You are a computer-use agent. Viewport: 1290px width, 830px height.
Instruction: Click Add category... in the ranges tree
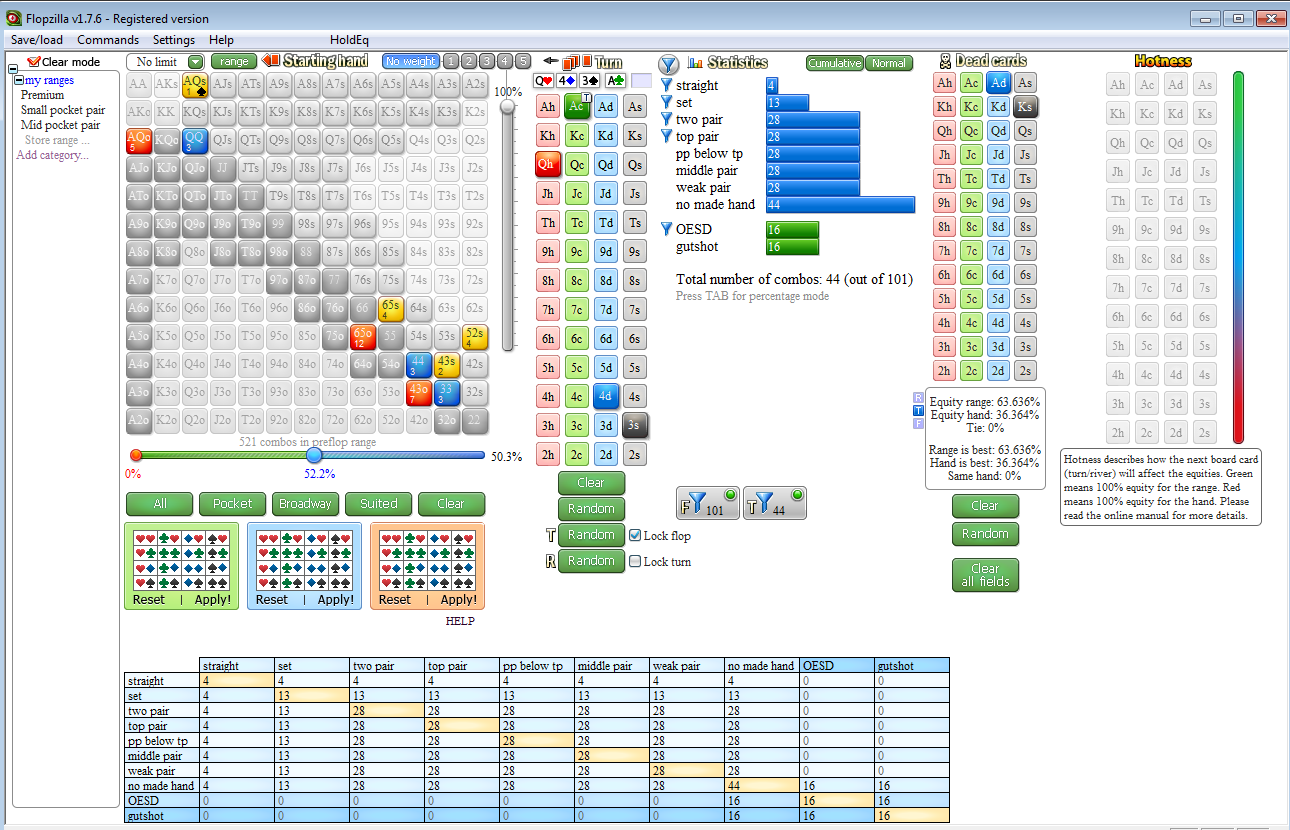point(52,155)
